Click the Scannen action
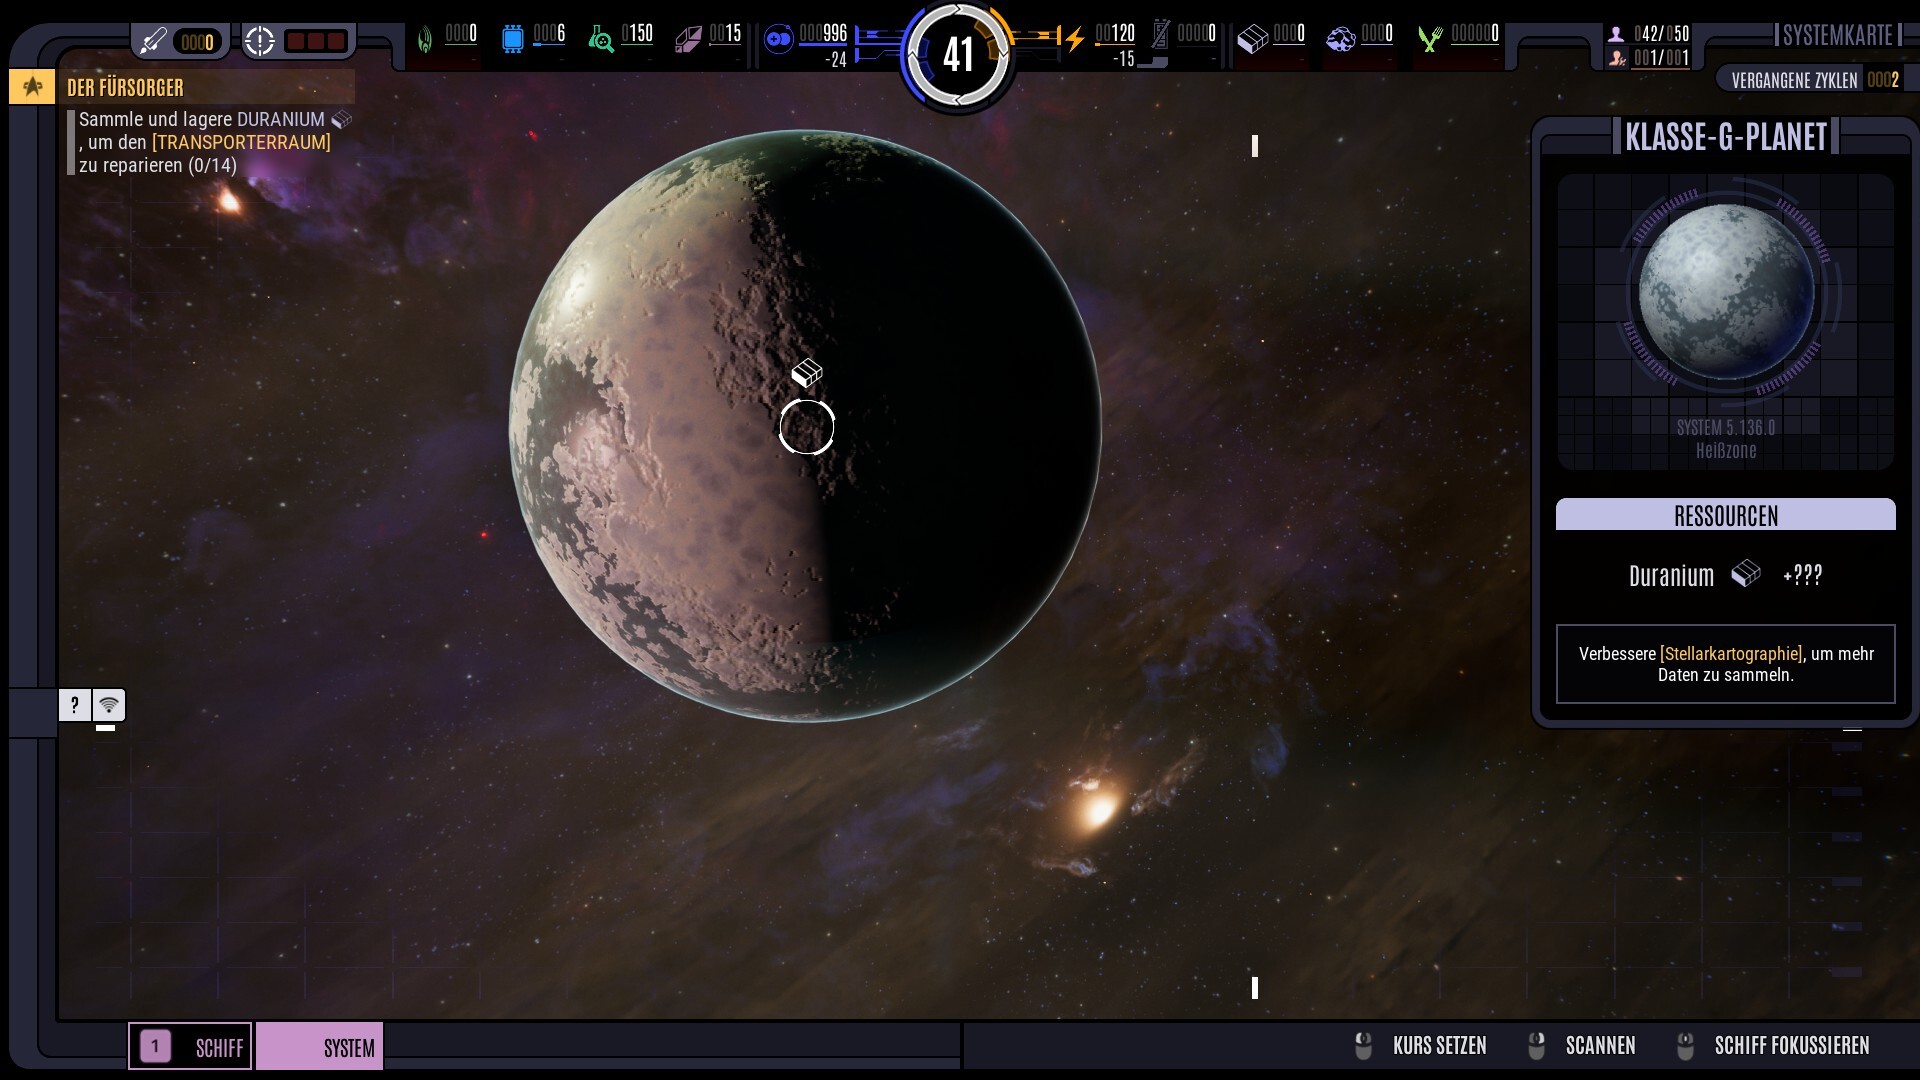Image resolution: width=1920 pixels, height=1080 pixels. click(1582, 1046)
